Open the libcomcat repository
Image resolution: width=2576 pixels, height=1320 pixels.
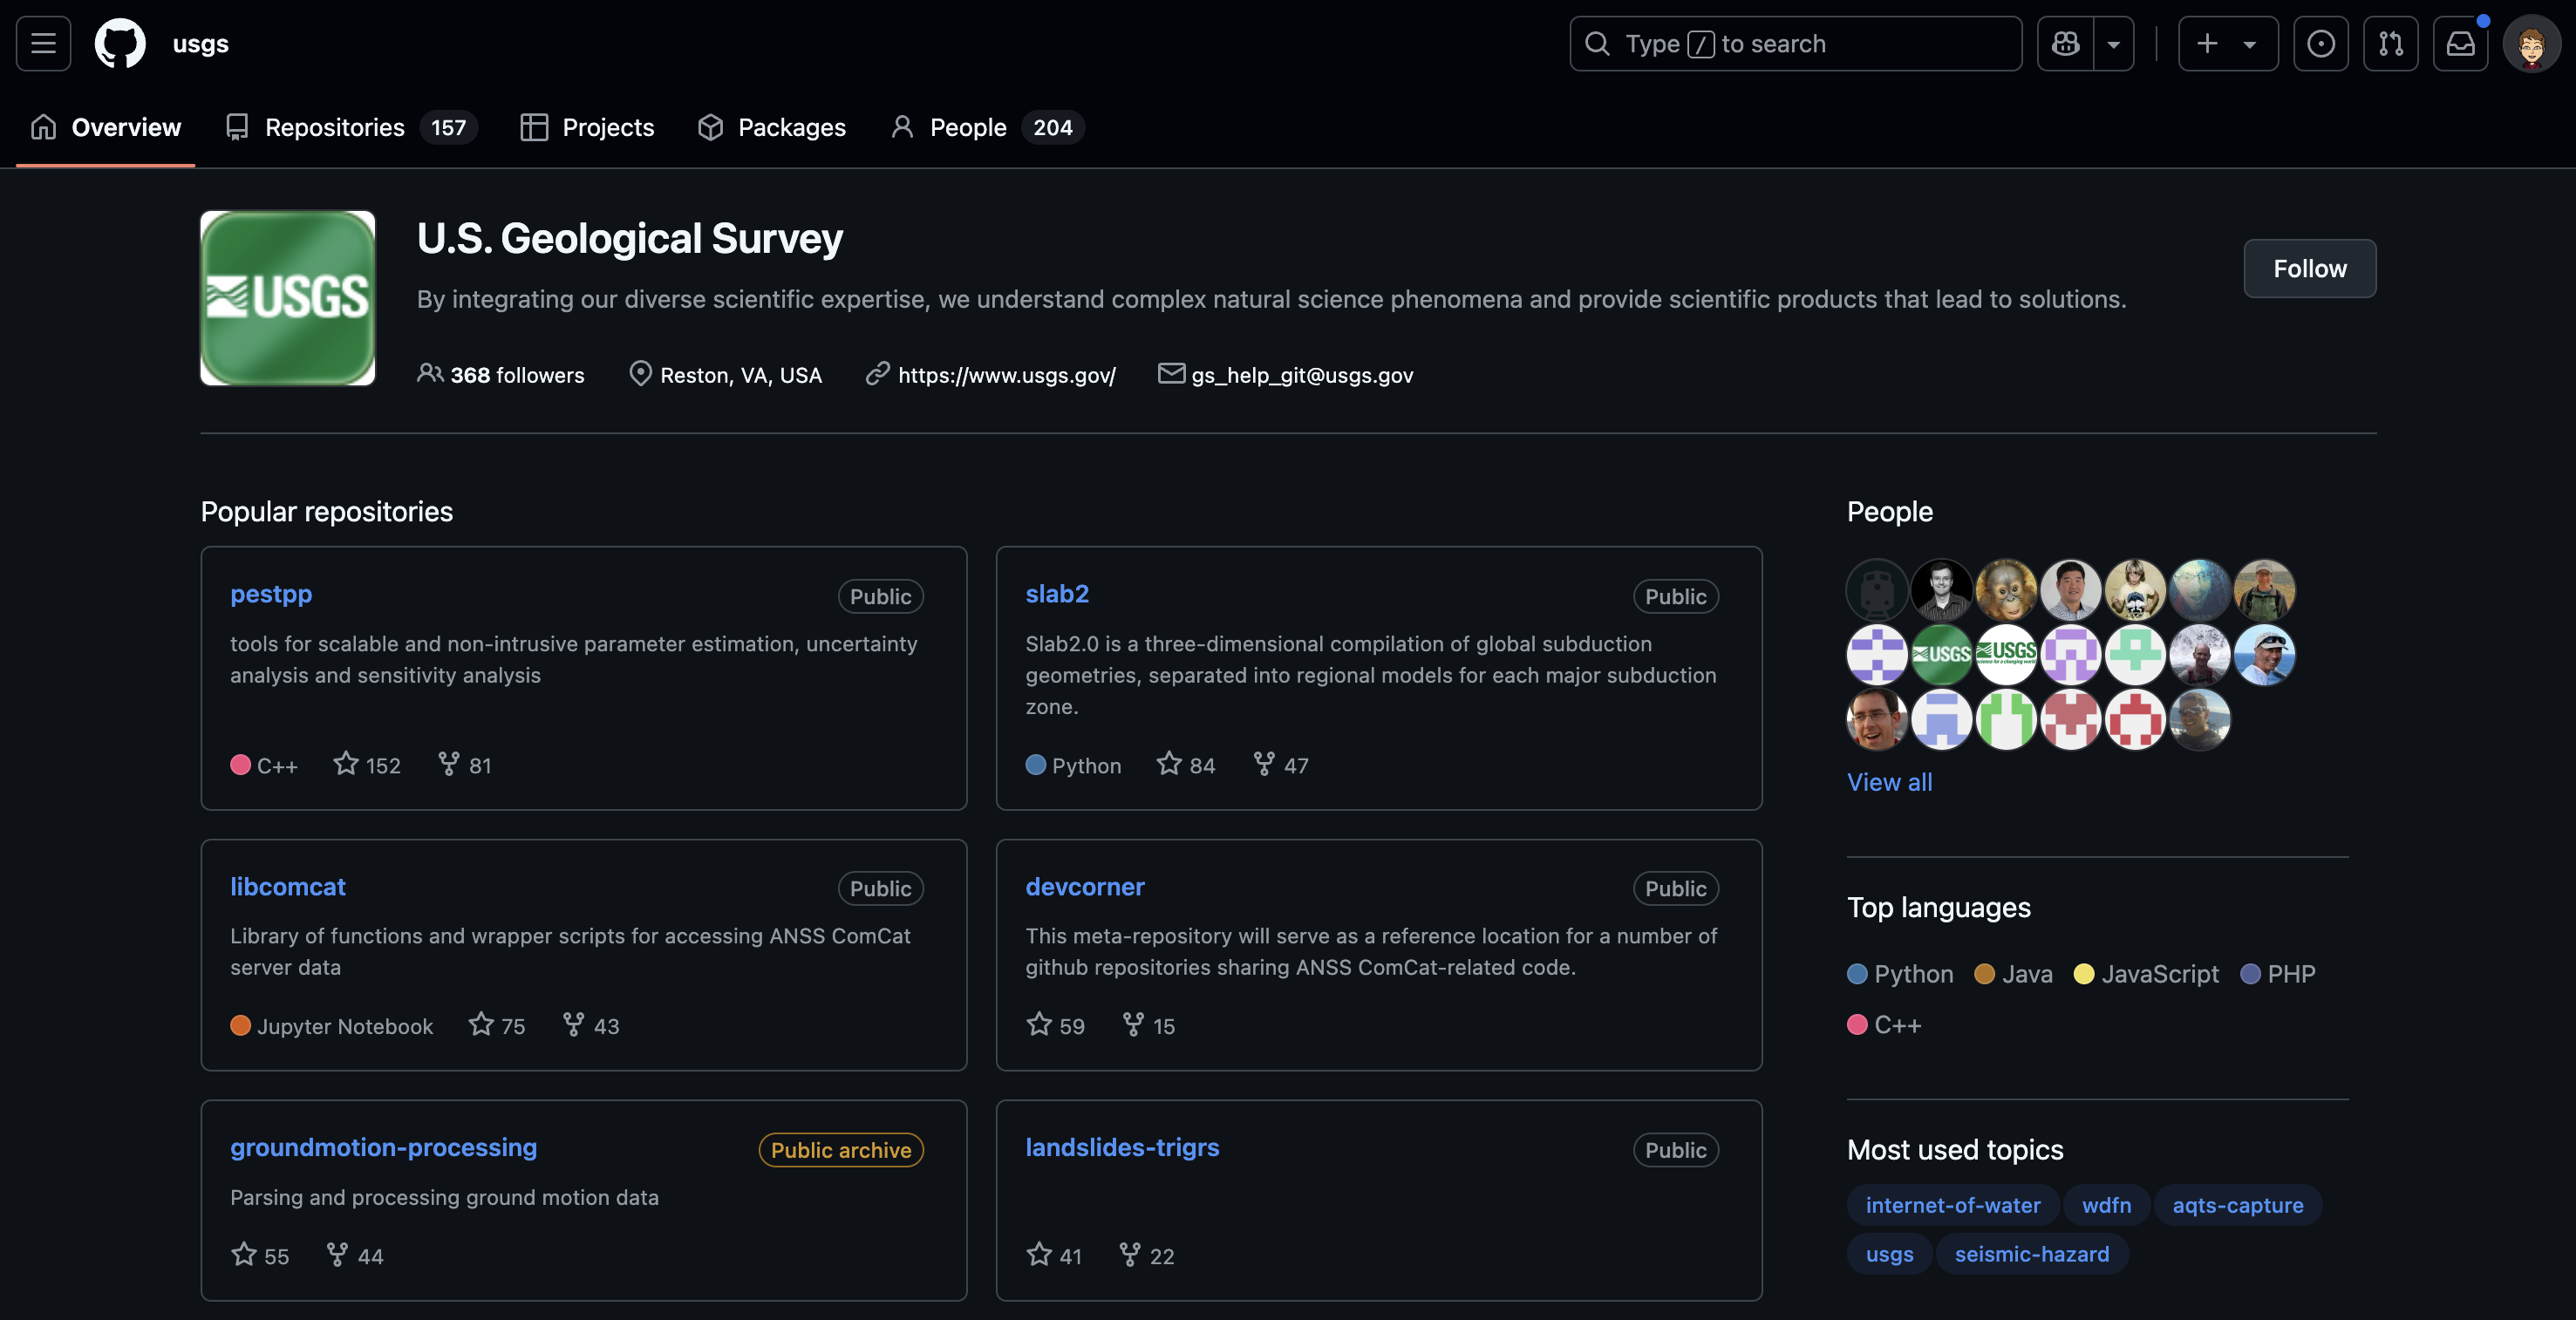click(x=288, y=886)
